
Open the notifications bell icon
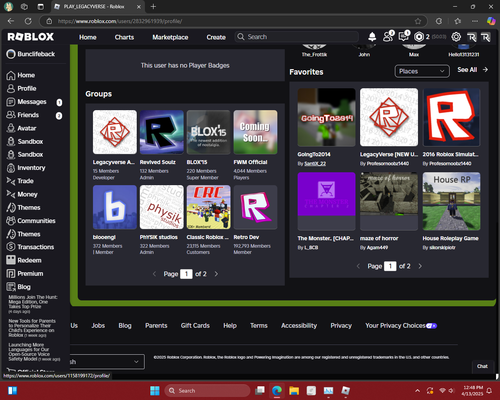tap(372, 37)
